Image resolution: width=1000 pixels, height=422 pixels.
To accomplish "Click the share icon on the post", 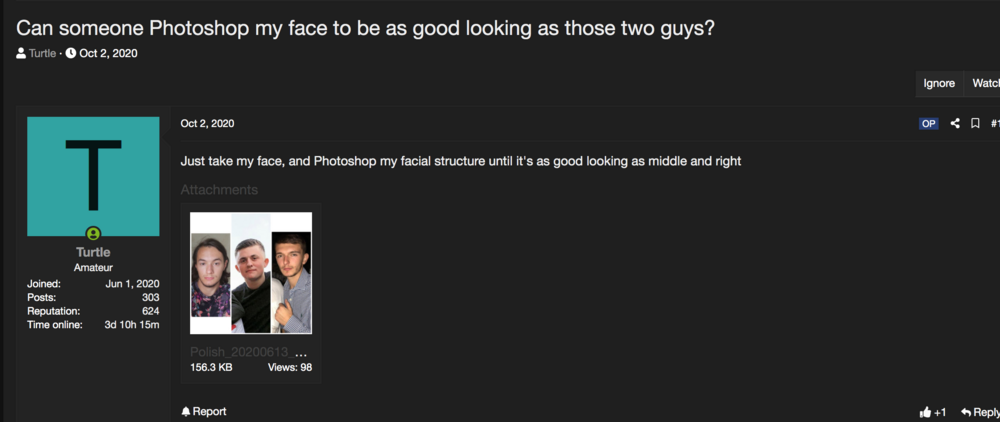I will (x=955, y=124).
